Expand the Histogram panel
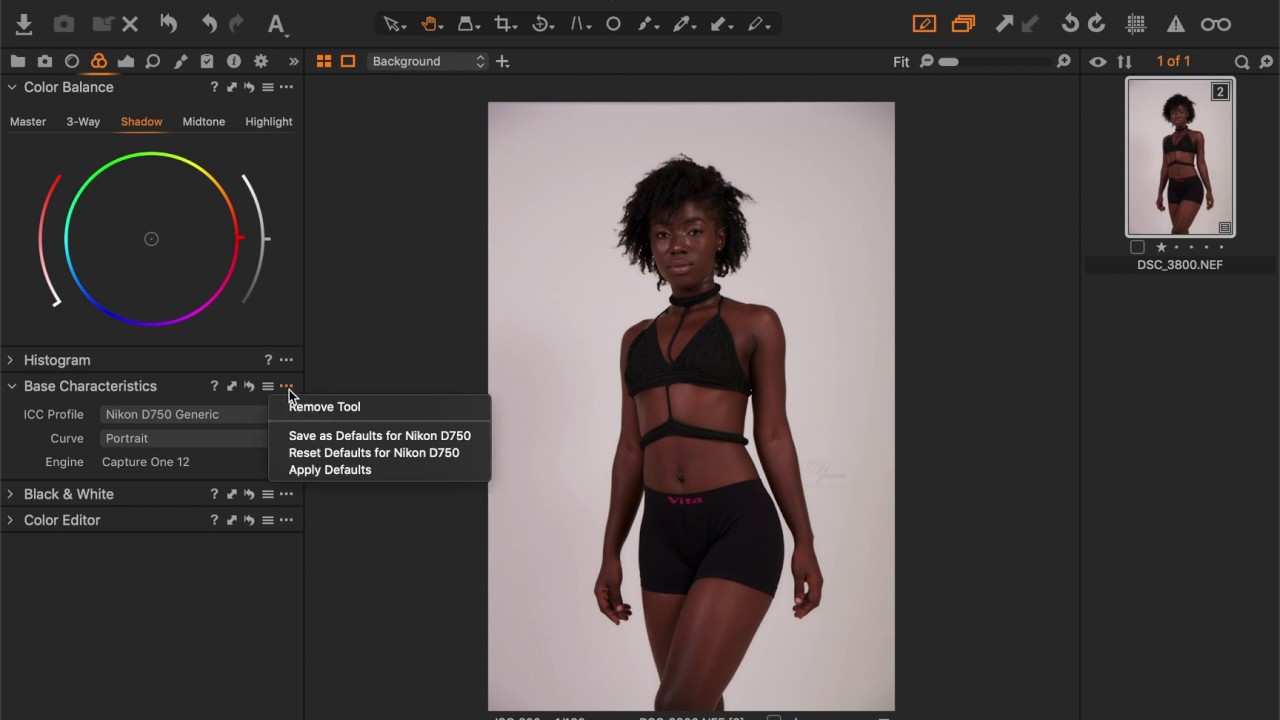The width and height of the screenshot is (1280, 720). (11, 360)
